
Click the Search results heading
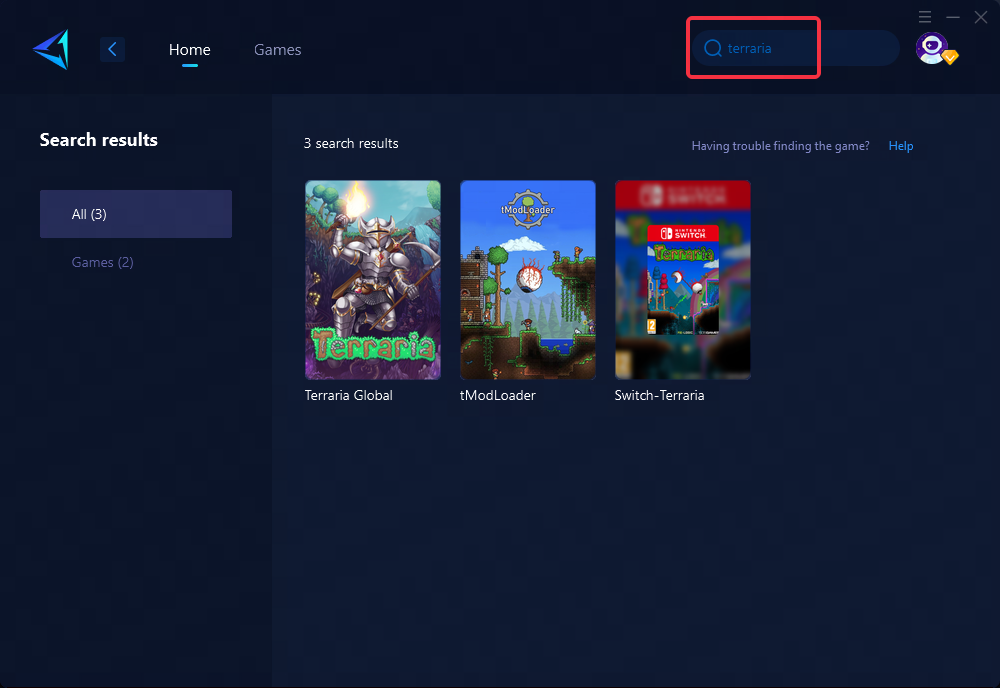tap(99, 140)
